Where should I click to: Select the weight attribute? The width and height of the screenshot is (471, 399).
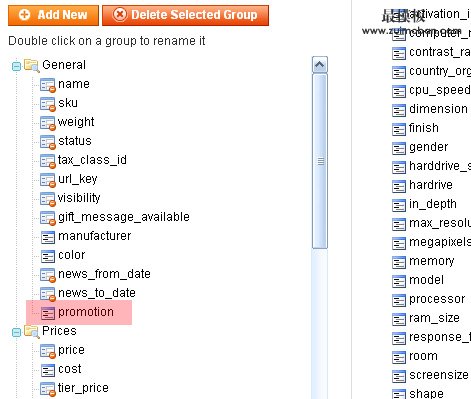coord(76,122)
